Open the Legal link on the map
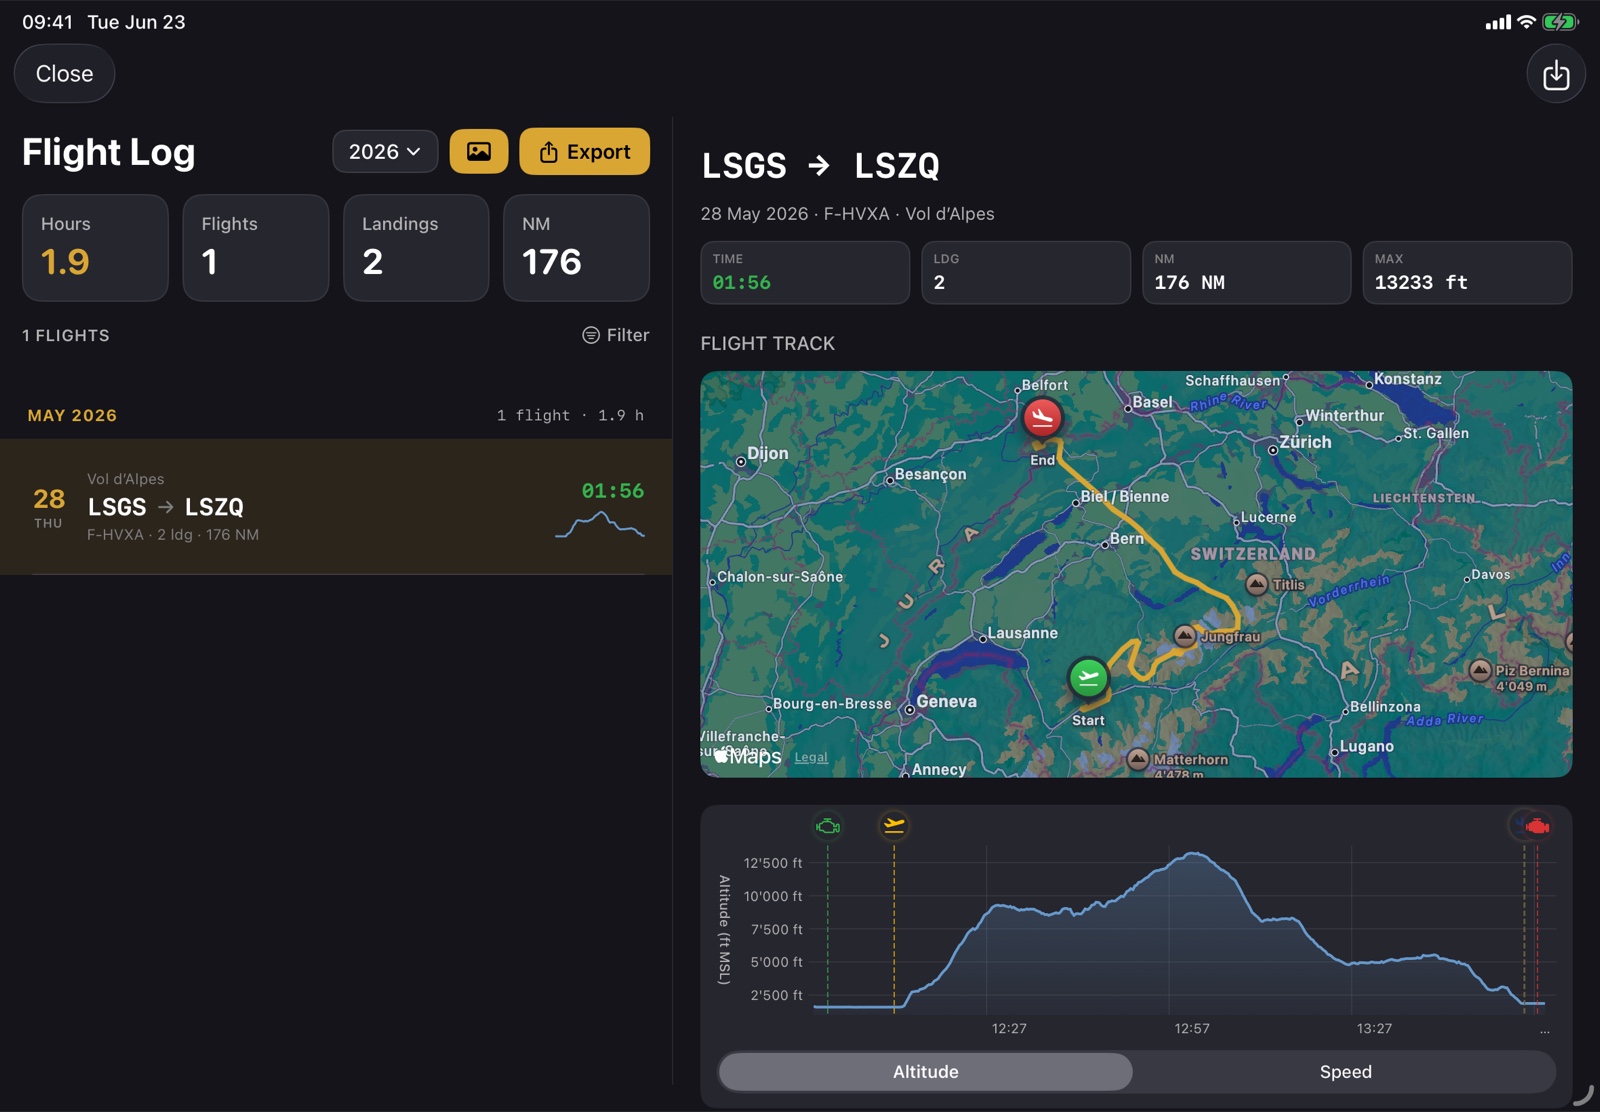Screen dimensions: 1600x1112 tap(811, 758)
